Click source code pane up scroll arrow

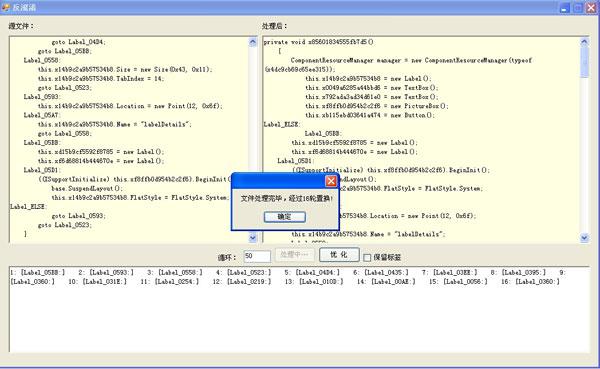tap(253, 42)
